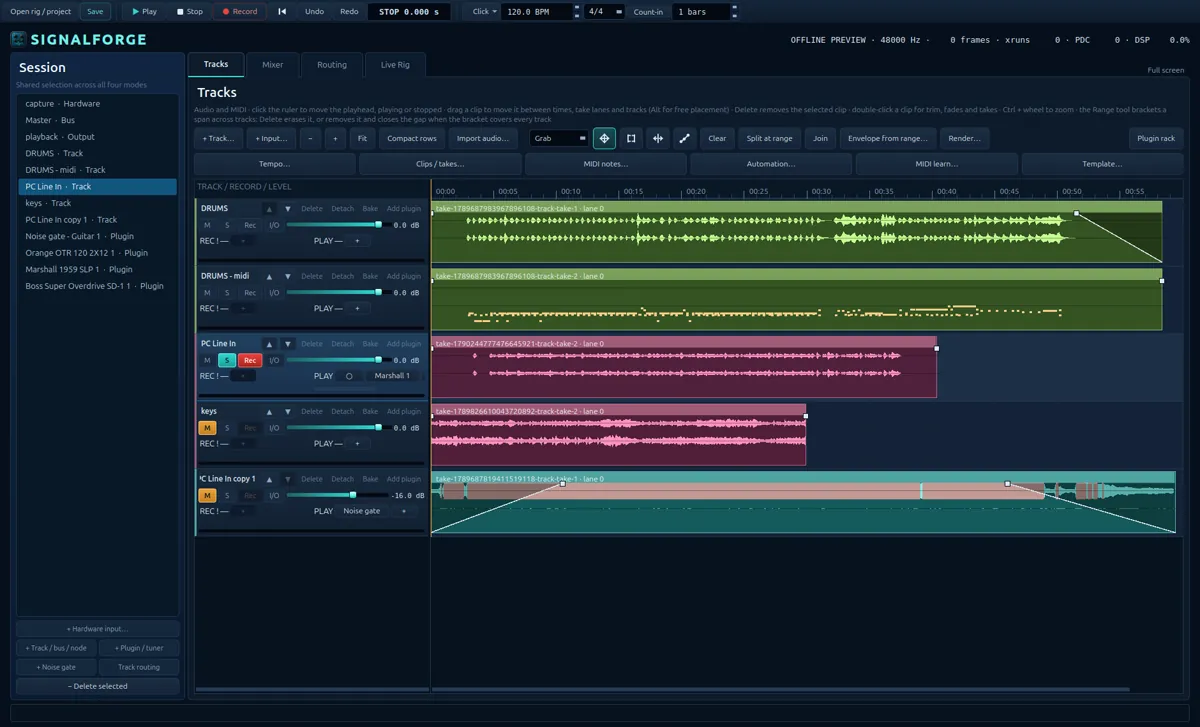Select Noise gate - Guitar 1 in Session list
1200x727 pixels.
coord(97,236)
